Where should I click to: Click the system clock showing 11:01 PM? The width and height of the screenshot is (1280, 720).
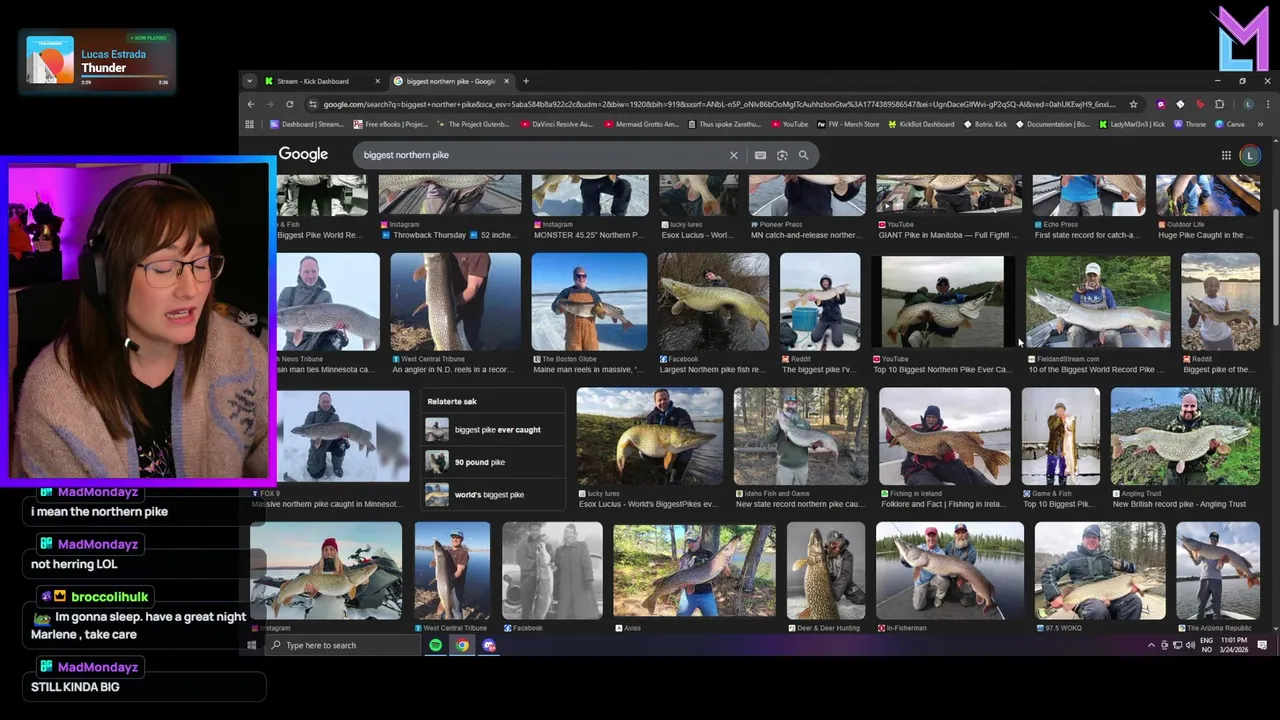pyautogui.click(x=1234, y=645)
